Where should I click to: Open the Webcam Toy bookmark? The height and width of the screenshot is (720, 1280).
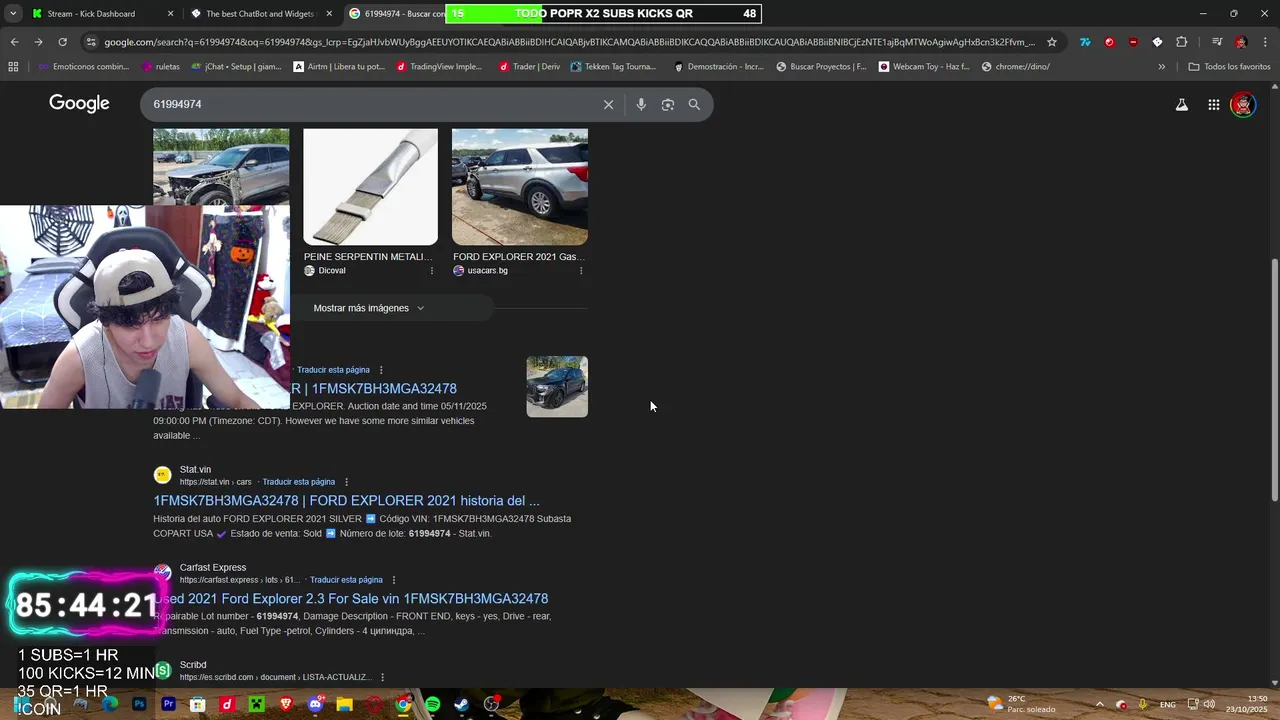[924, 67]
